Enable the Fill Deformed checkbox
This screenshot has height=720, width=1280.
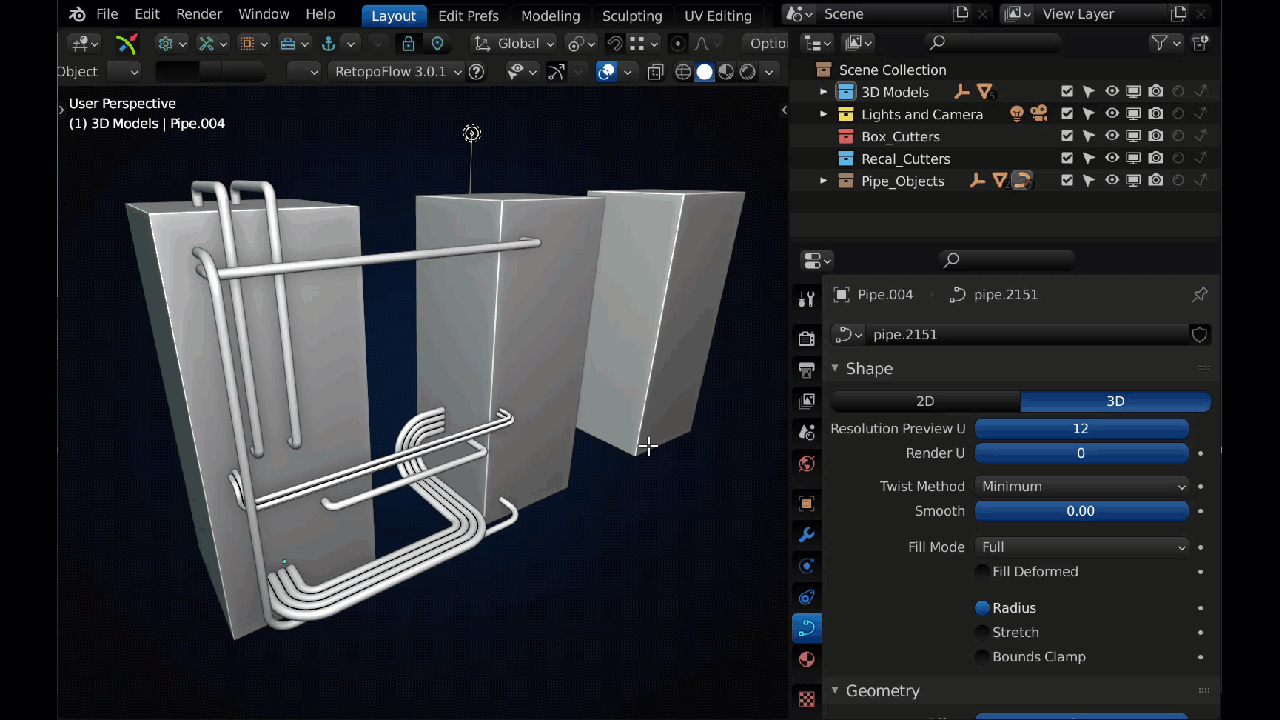982,572
